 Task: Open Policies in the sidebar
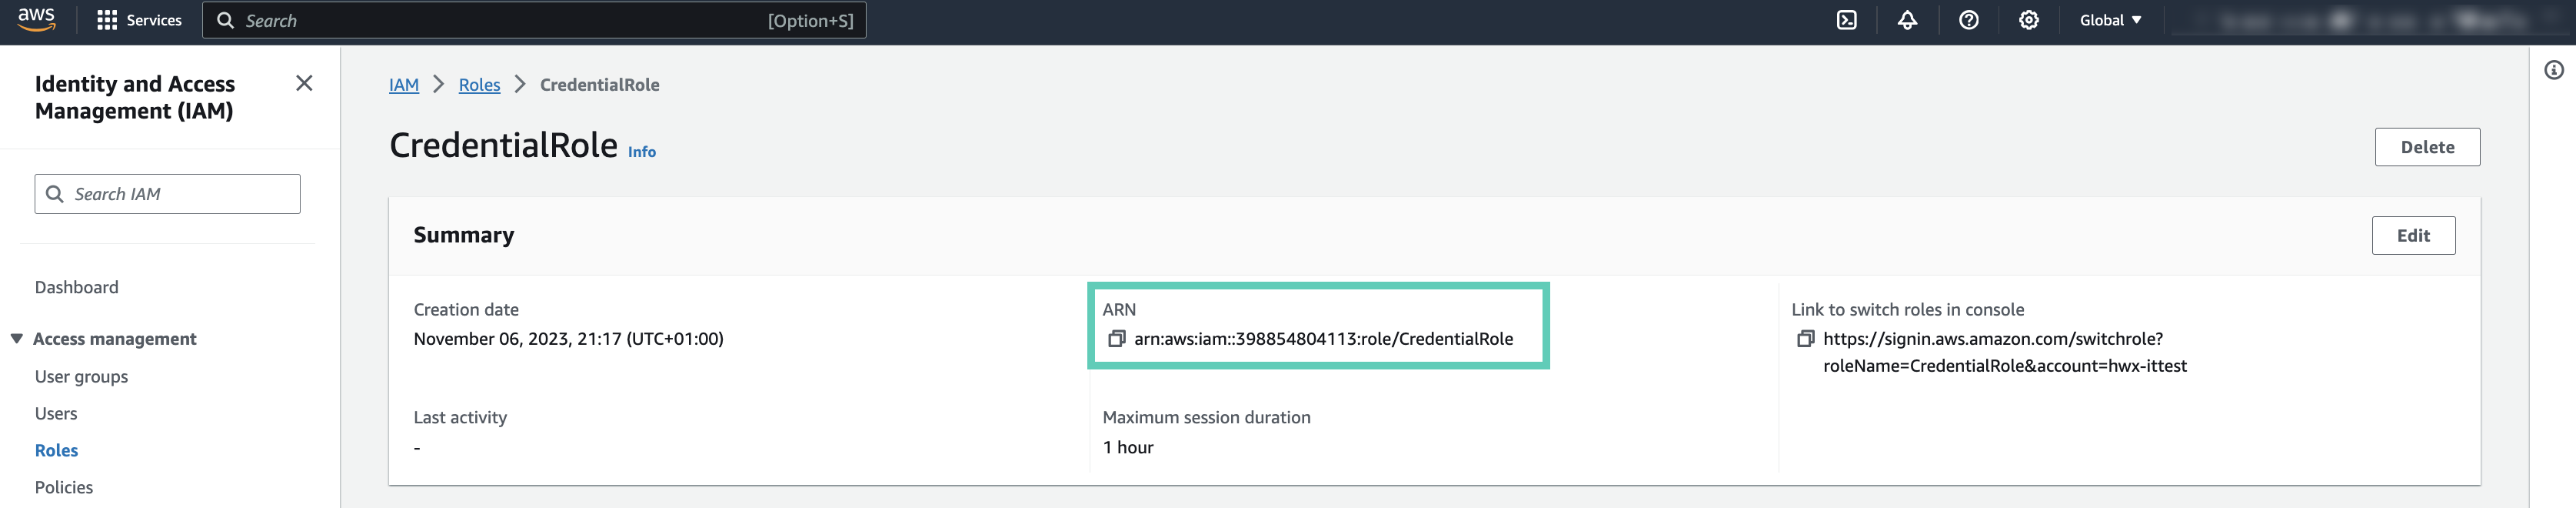(x=64, y=487)
